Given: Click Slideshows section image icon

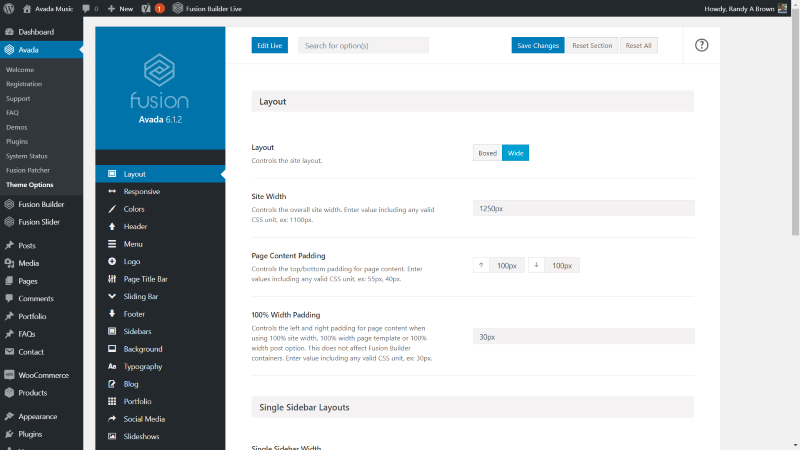Looking at the screenshot, I should tap(112, 436).
